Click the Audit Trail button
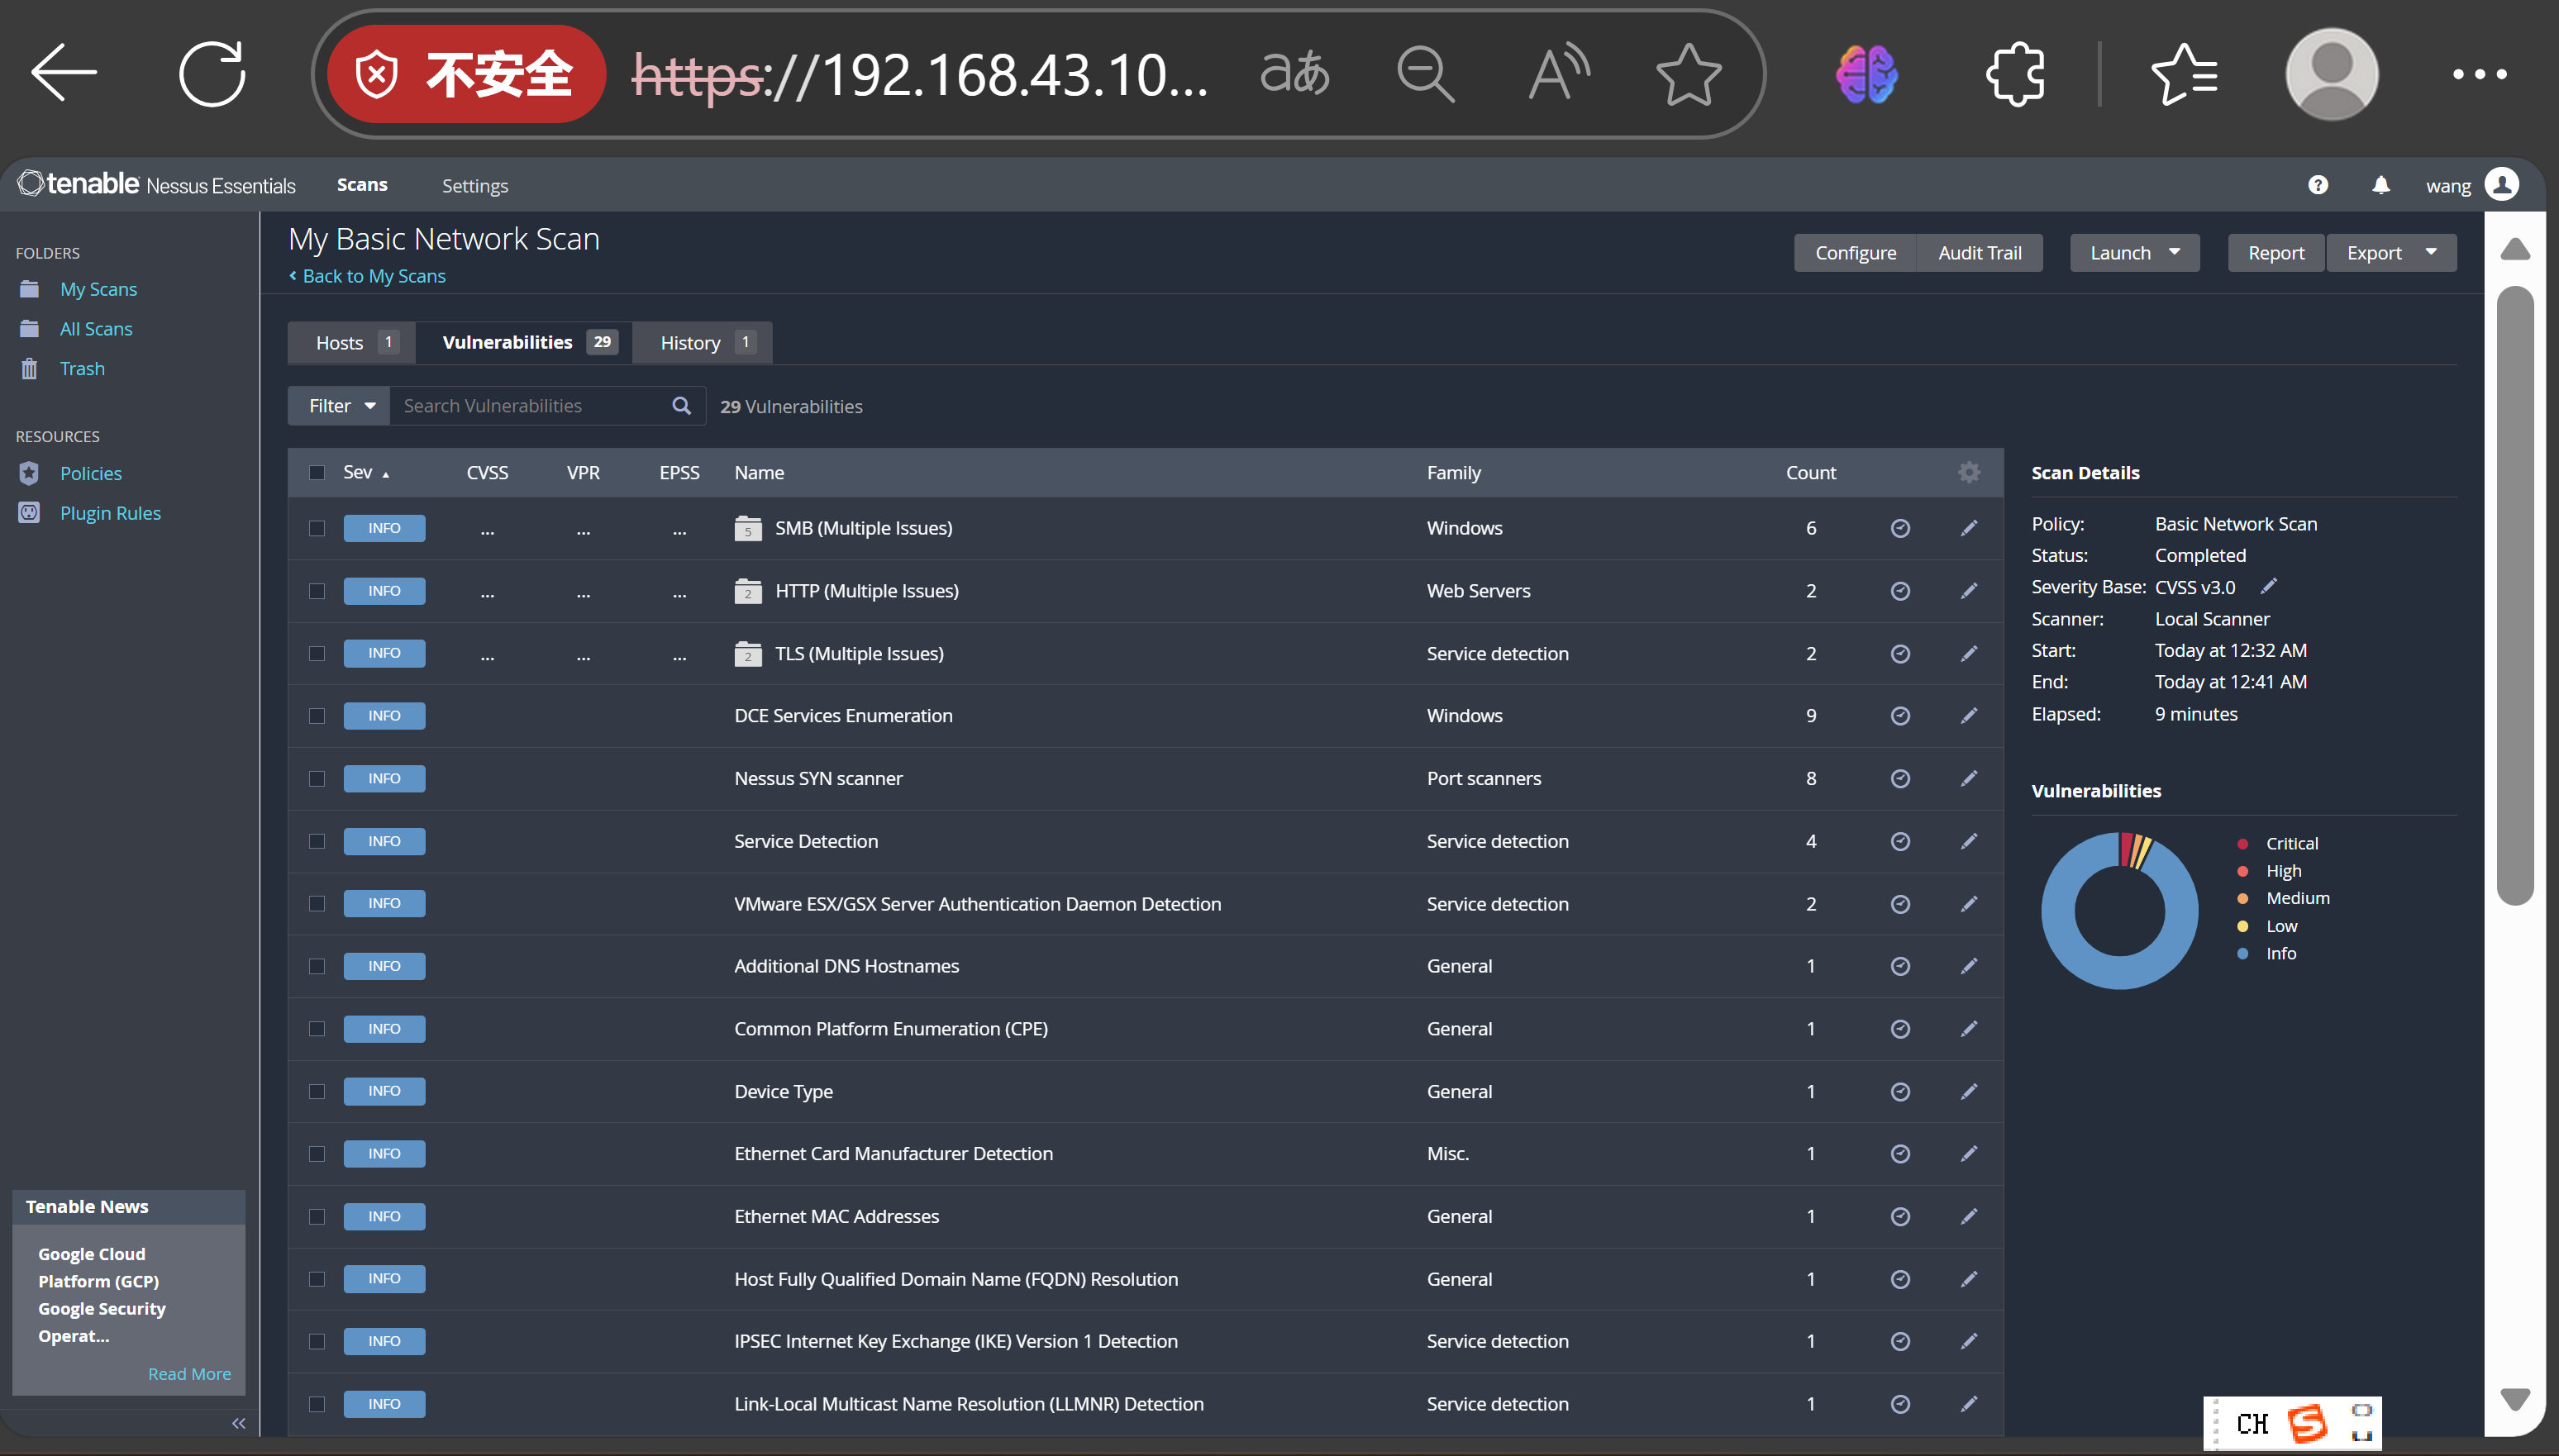 (1978, 252)
